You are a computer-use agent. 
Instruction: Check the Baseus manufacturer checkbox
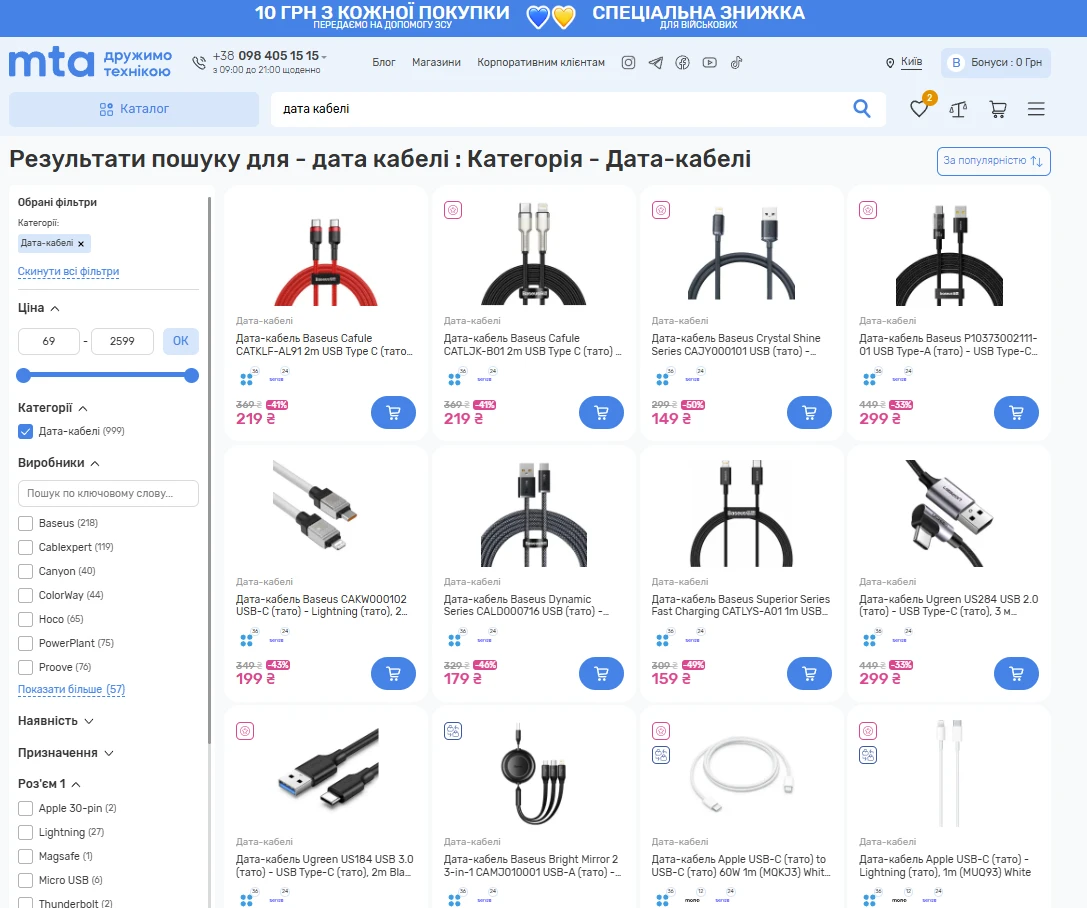click(x=26, y=523)
